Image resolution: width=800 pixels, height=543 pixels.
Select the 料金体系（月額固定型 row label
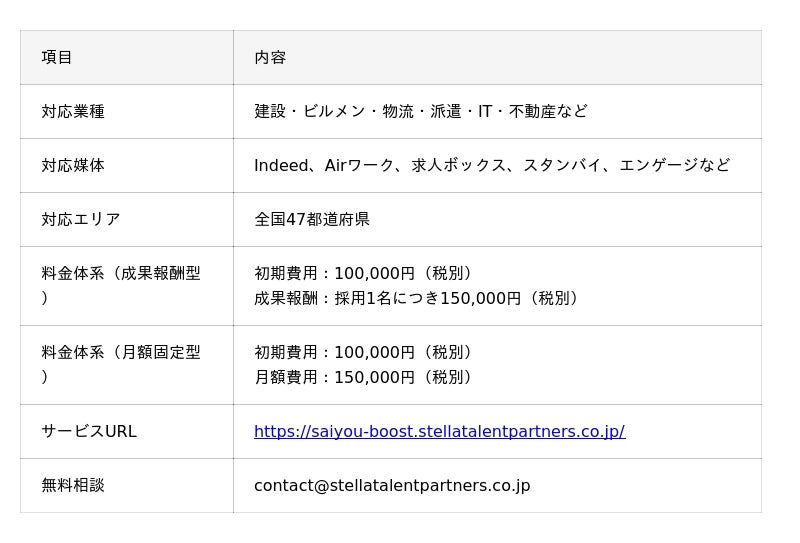point(121,353)
